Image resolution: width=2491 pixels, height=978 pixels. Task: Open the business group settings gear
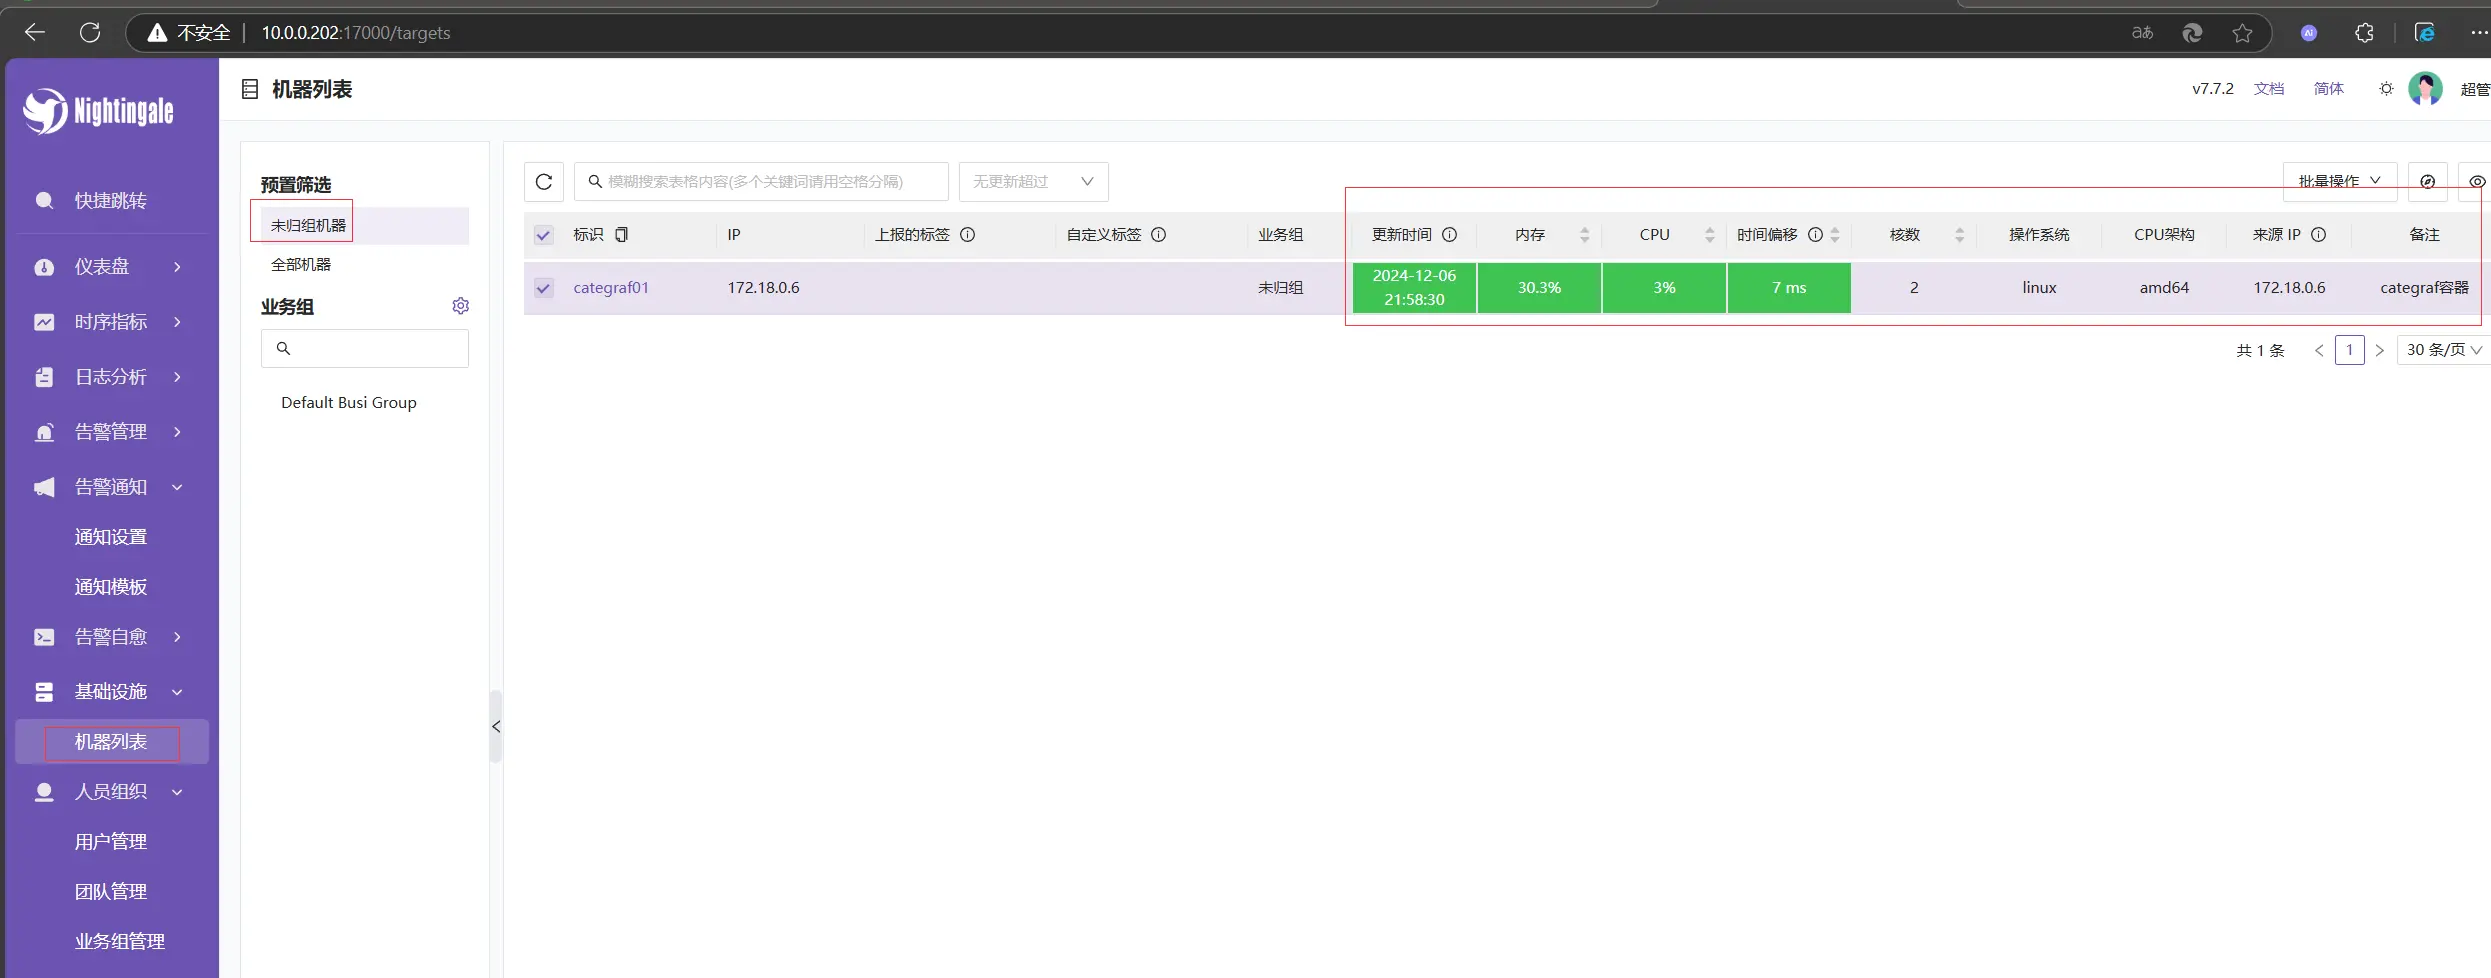460,306
